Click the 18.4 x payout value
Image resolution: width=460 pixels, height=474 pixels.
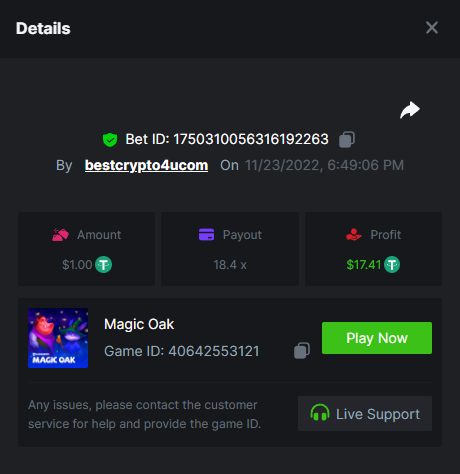(x=230, y=265)
